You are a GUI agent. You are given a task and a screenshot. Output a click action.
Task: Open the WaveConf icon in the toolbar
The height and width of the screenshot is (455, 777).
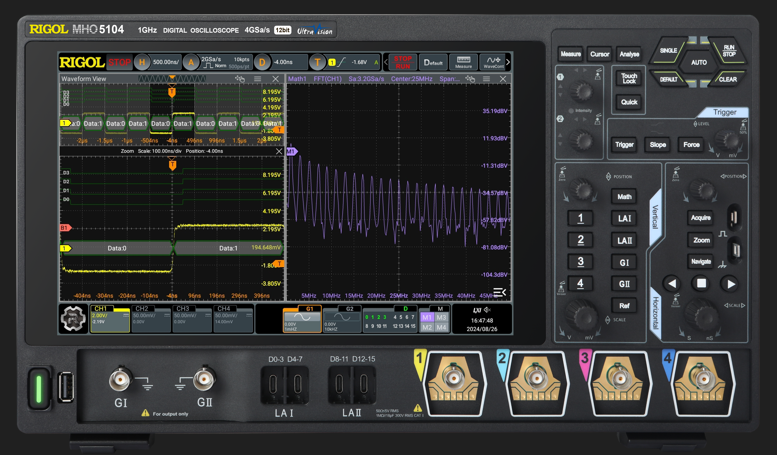[x=493, y=62]
